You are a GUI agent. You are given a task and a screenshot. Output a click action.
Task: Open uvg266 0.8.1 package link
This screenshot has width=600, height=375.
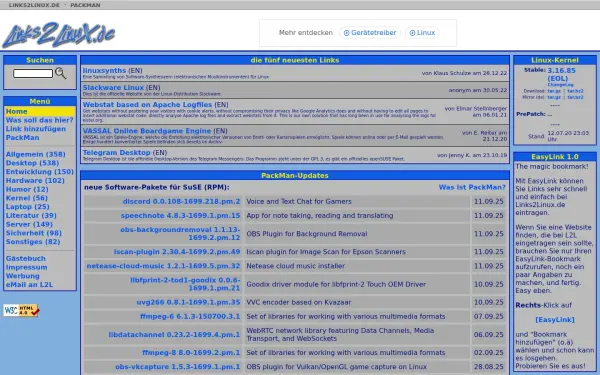(x=188, y=302)
